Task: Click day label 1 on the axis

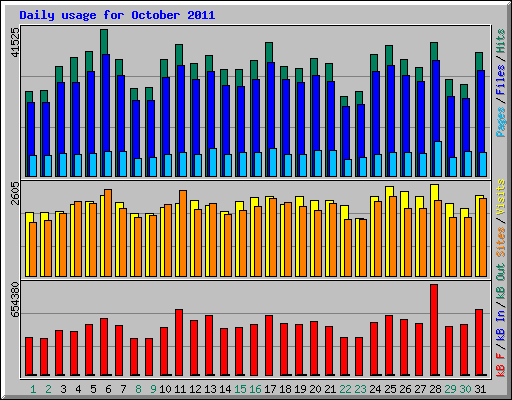Action: point(33,389)
